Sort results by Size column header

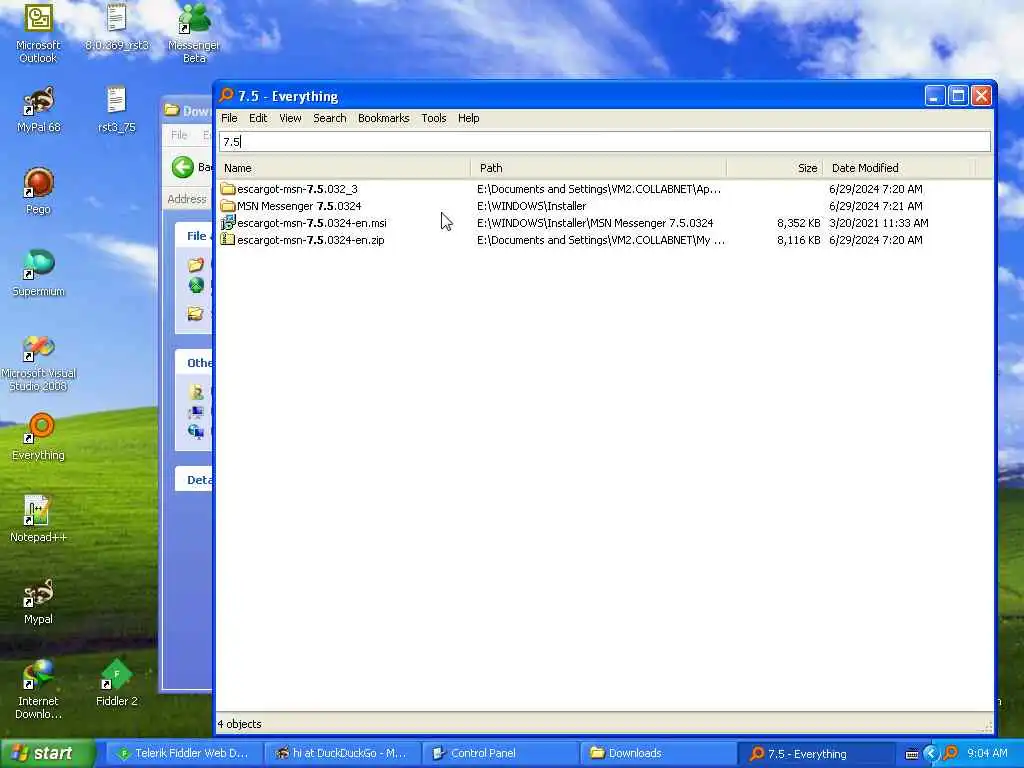tap(775, 168)
